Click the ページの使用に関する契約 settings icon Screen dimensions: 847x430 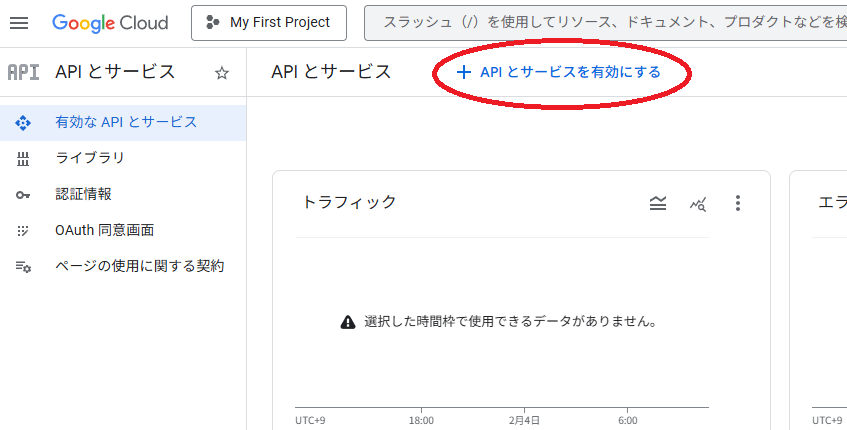click(x=23, y=267)
